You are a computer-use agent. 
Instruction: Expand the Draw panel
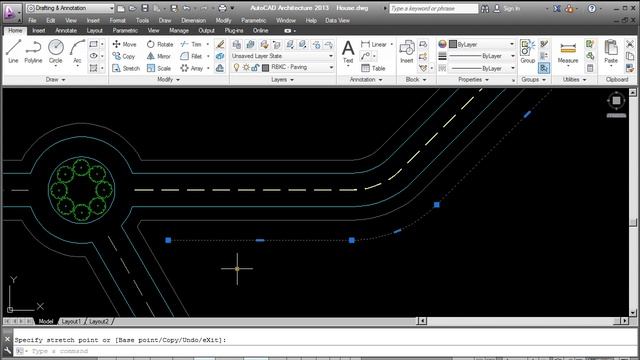(56, 80)
